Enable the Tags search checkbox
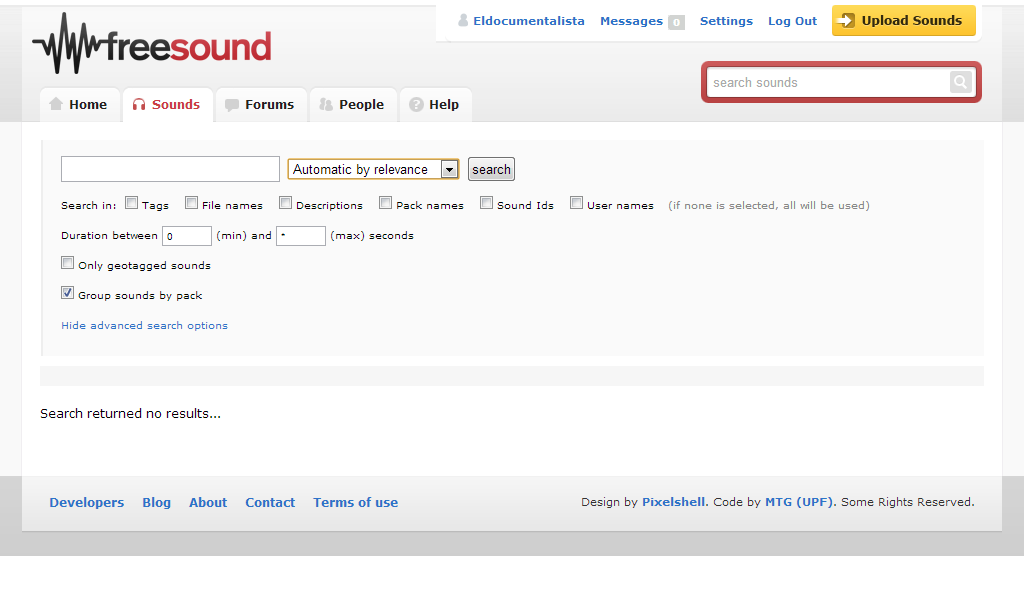The image size is (1024, 600). pos(132,203)
